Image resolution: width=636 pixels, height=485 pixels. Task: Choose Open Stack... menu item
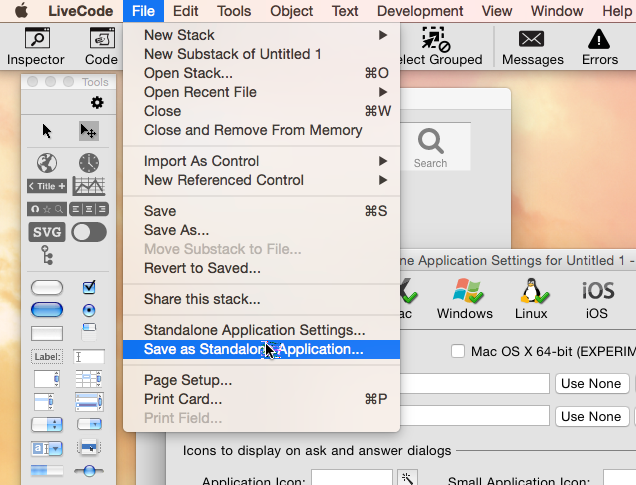262,73
